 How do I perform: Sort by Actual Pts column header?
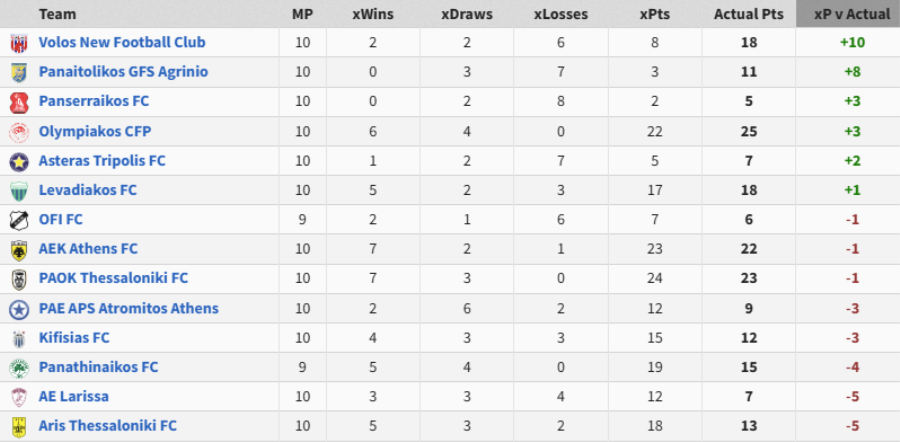[749, 15]
